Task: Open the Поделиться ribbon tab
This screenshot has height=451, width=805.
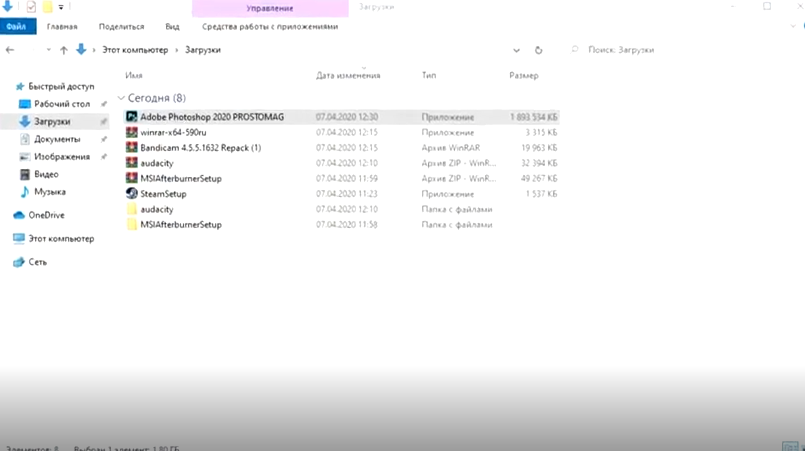Action: click(x=122, y=27)
